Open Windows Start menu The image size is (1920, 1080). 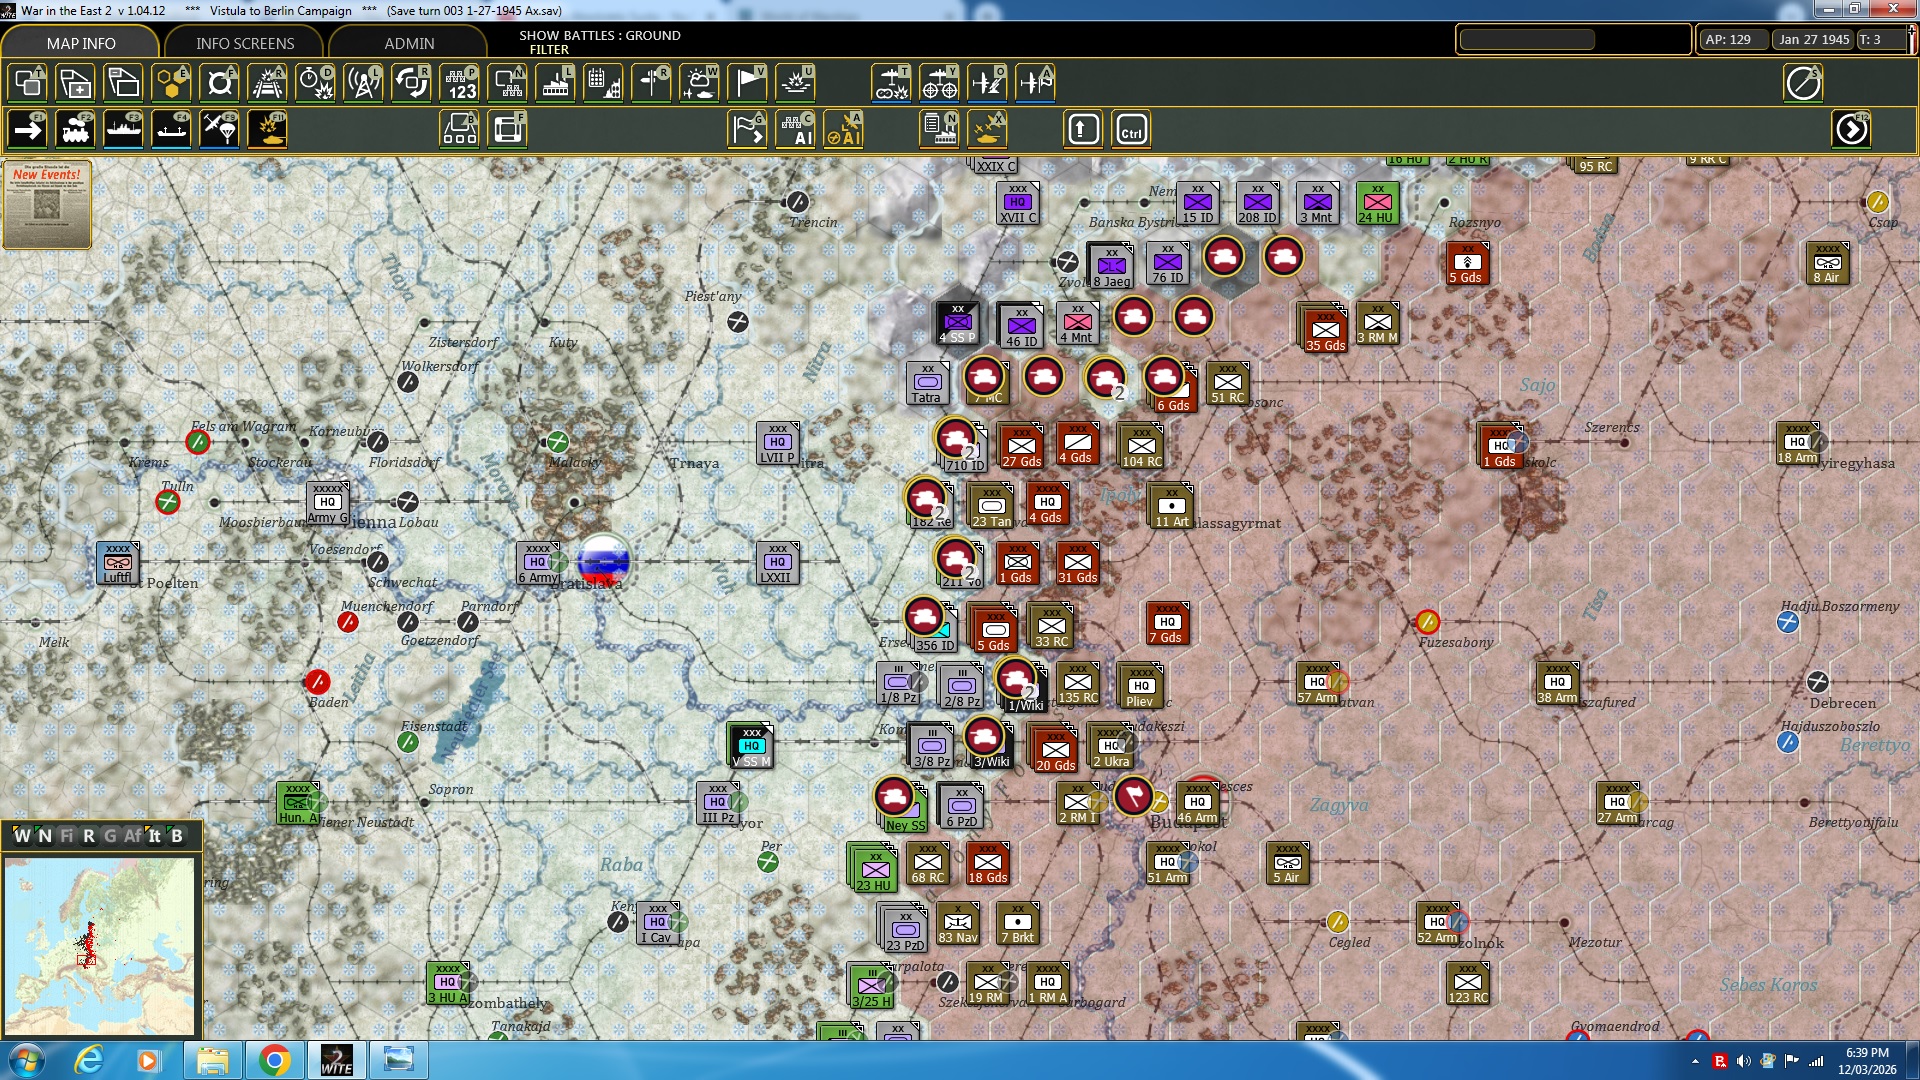26,1060
